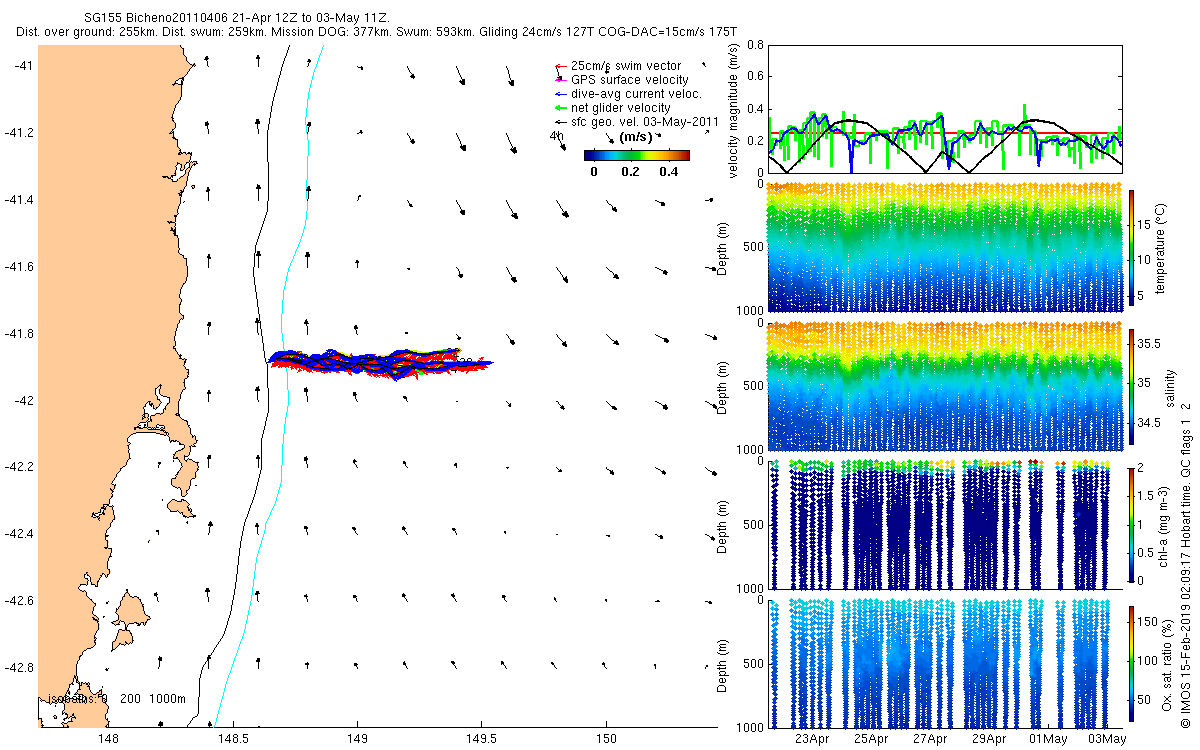Click the 'velocity magnitude (m/s)' axis label
The image size is (1200, 750).
coord(735,110)
